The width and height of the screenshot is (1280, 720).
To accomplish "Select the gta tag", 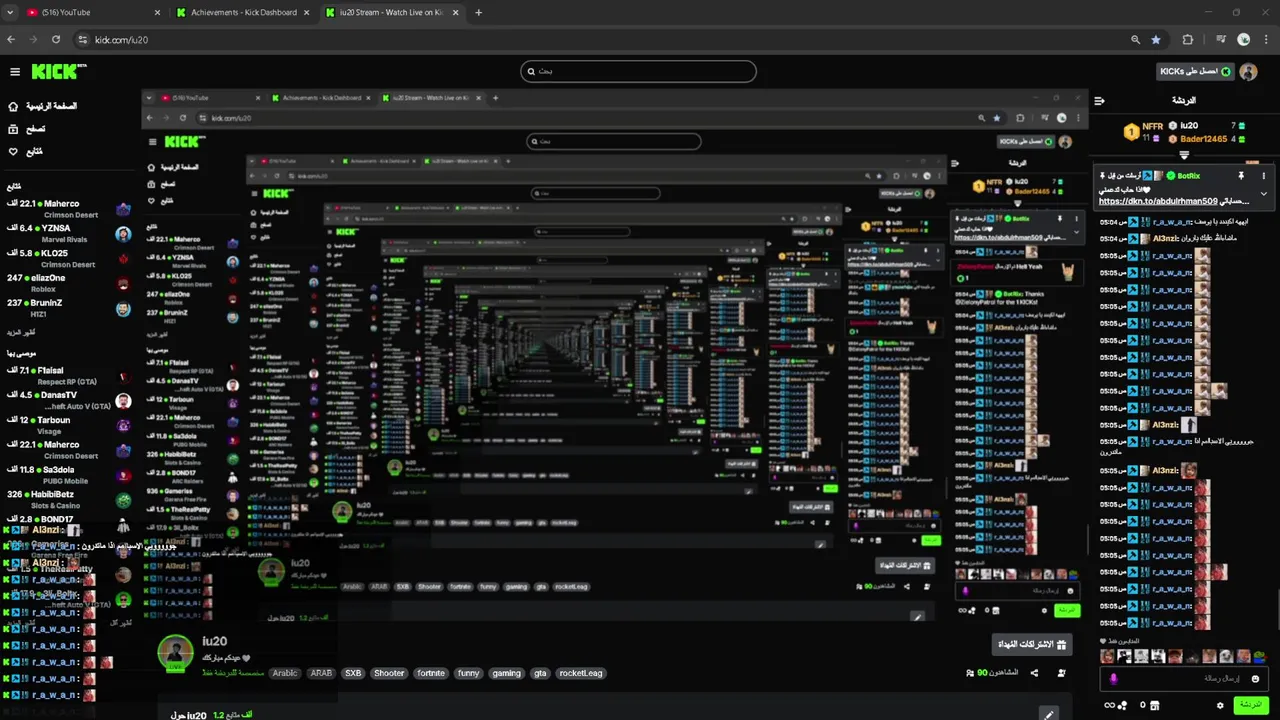I will tap(540, 673).
